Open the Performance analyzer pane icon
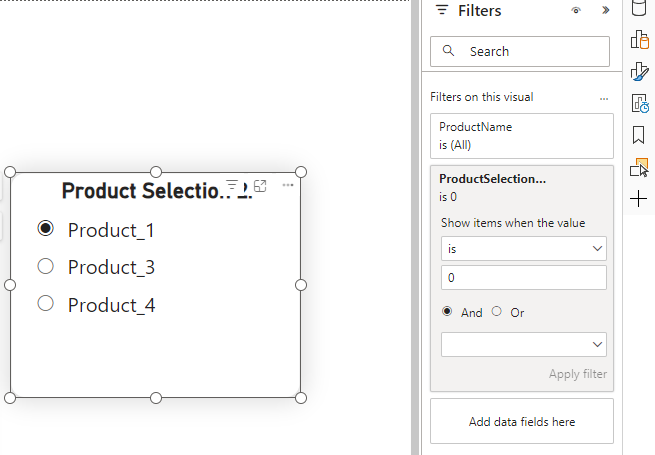The image size is (655, 455). [x=640, y=103]
